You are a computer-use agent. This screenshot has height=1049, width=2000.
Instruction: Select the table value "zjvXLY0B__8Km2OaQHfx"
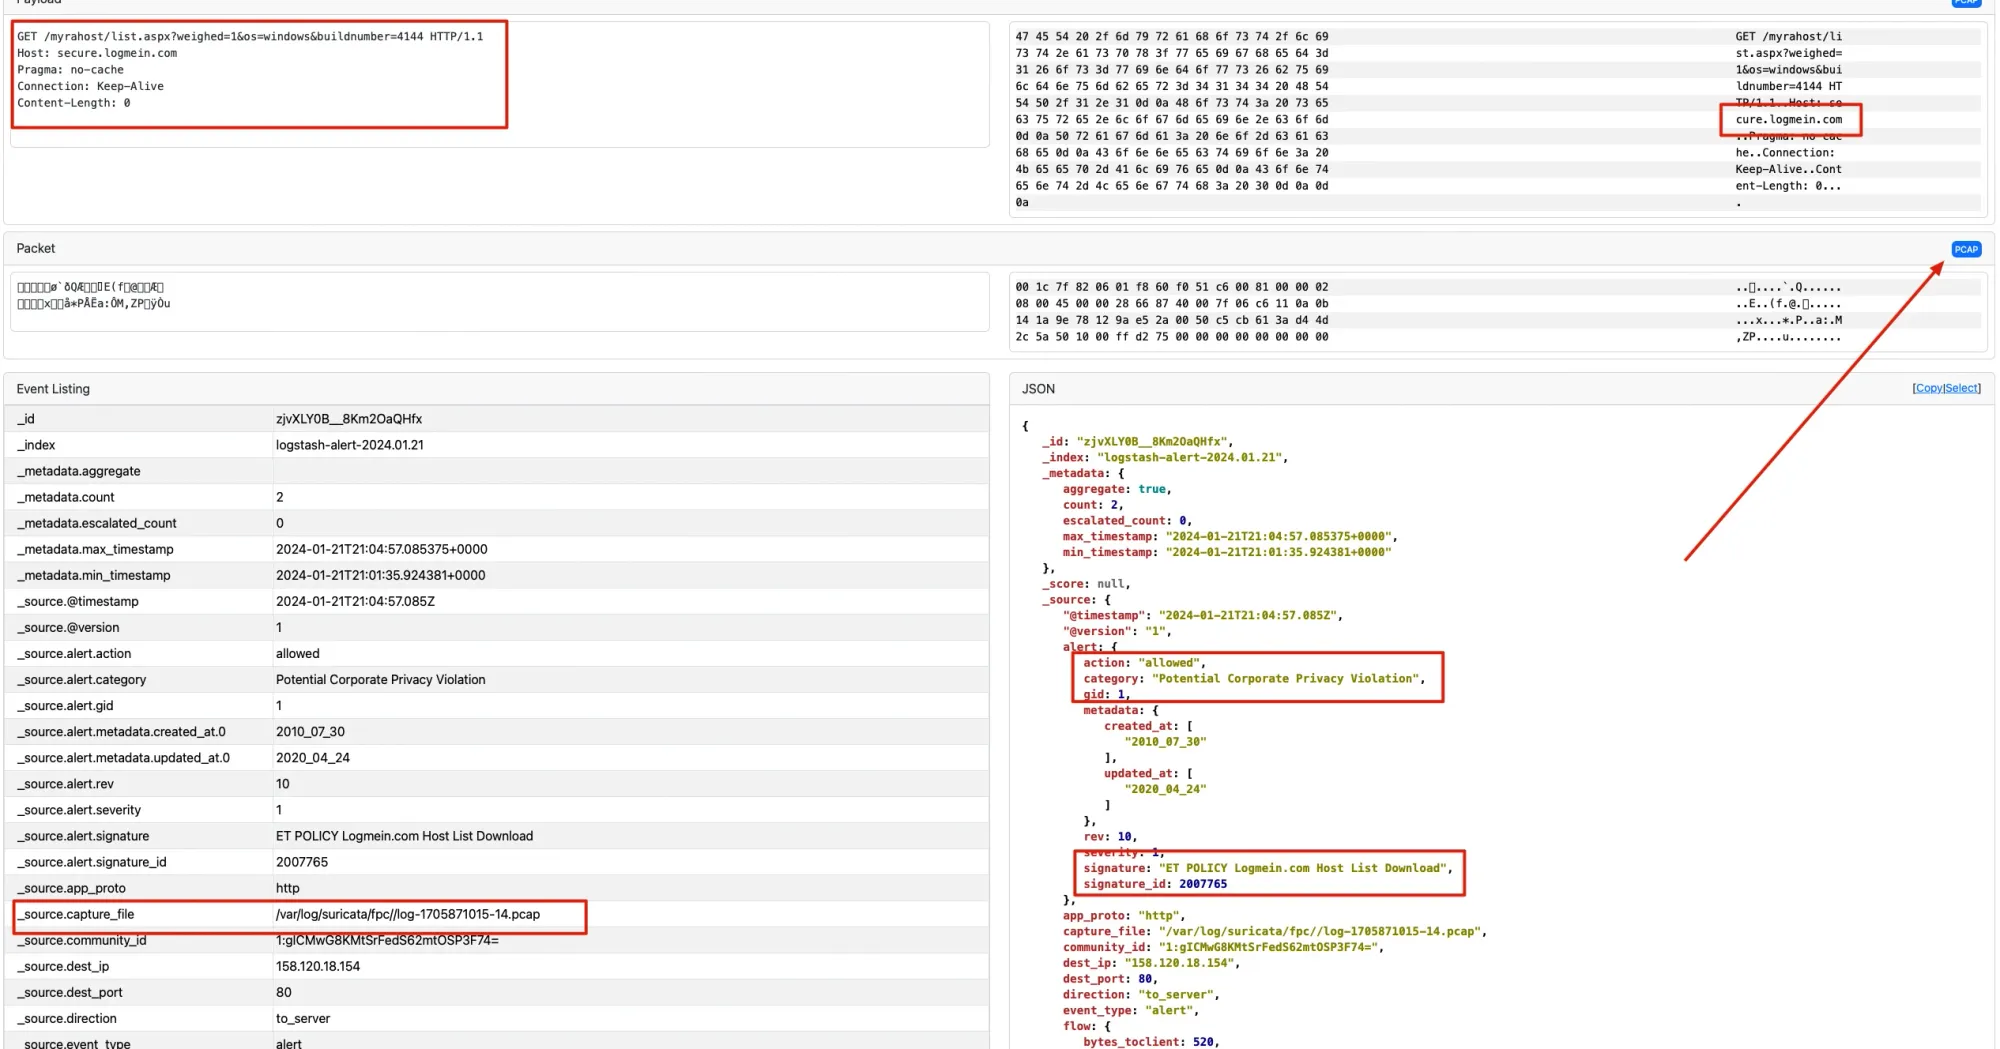click(x=349, y=419)
